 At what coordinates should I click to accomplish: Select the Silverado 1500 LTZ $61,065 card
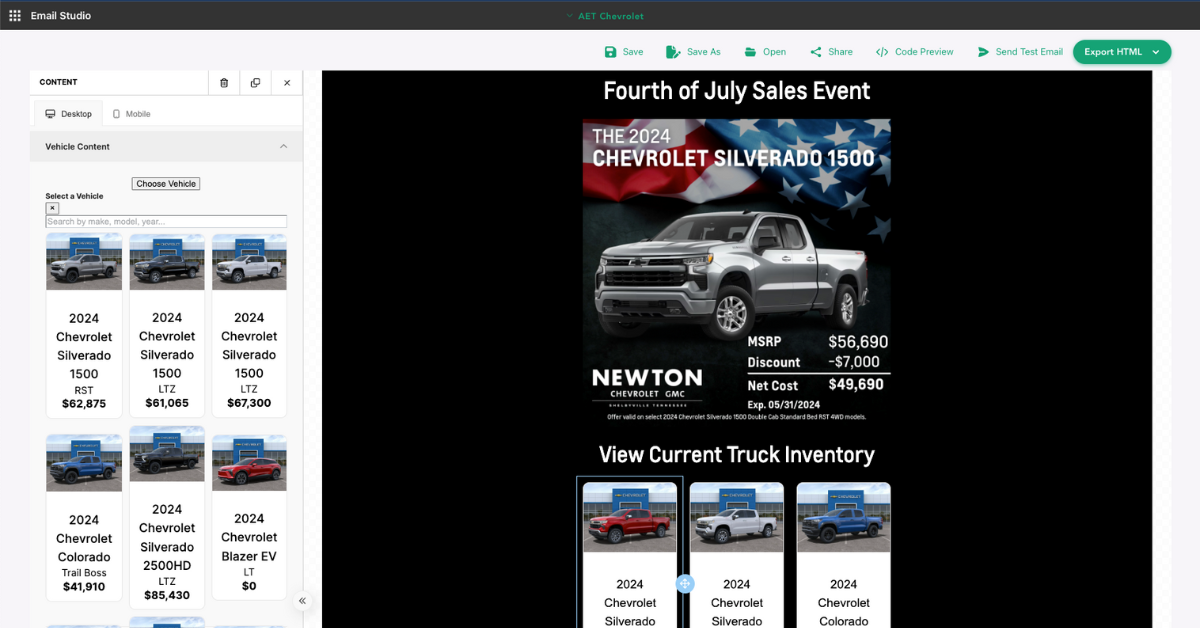pyautogui.click(x=167, y=325)
